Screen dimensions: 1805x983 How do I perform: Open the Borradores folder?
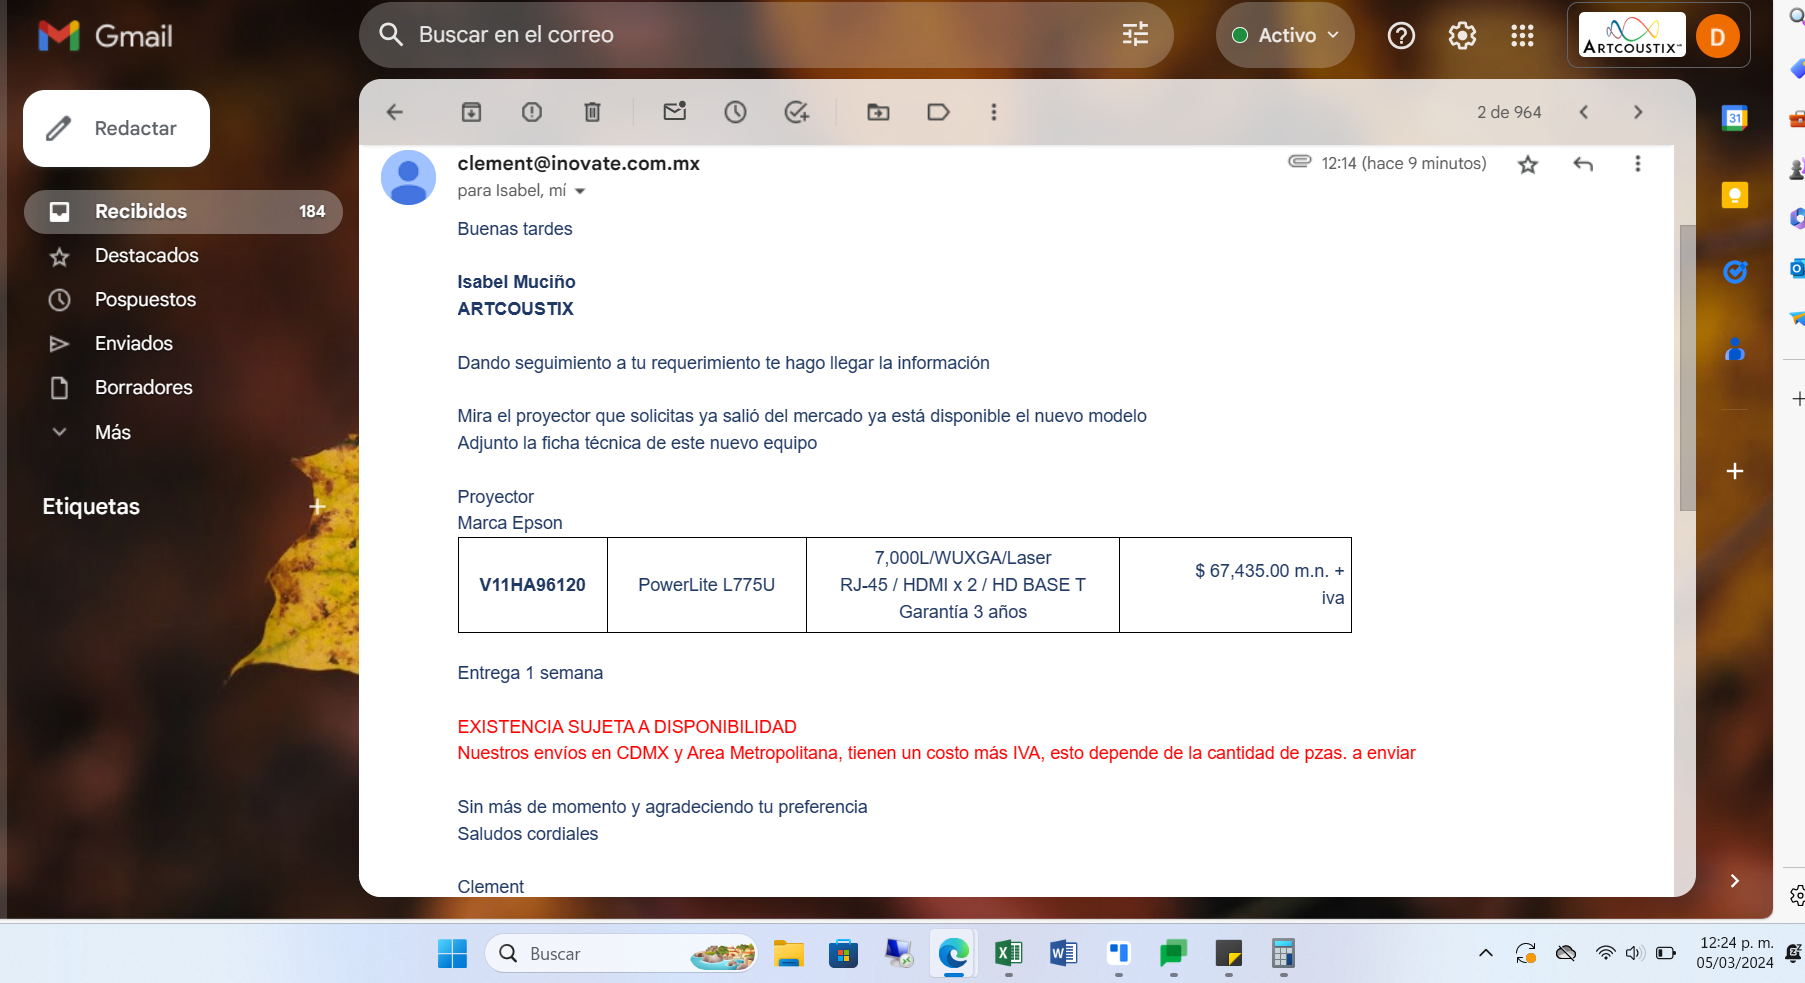pos(183,388)
